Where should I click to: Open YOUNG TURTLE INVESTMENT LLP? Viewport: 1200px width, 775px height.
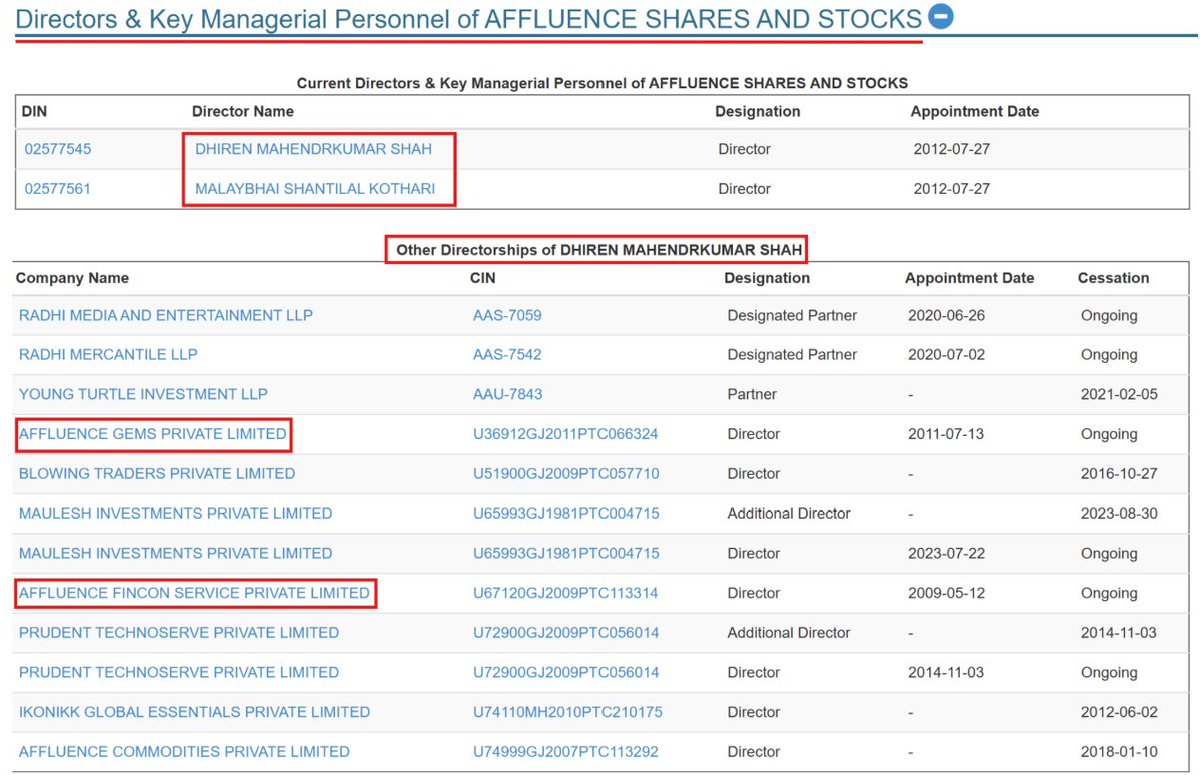pyautogui.click(x=143, y=394)
